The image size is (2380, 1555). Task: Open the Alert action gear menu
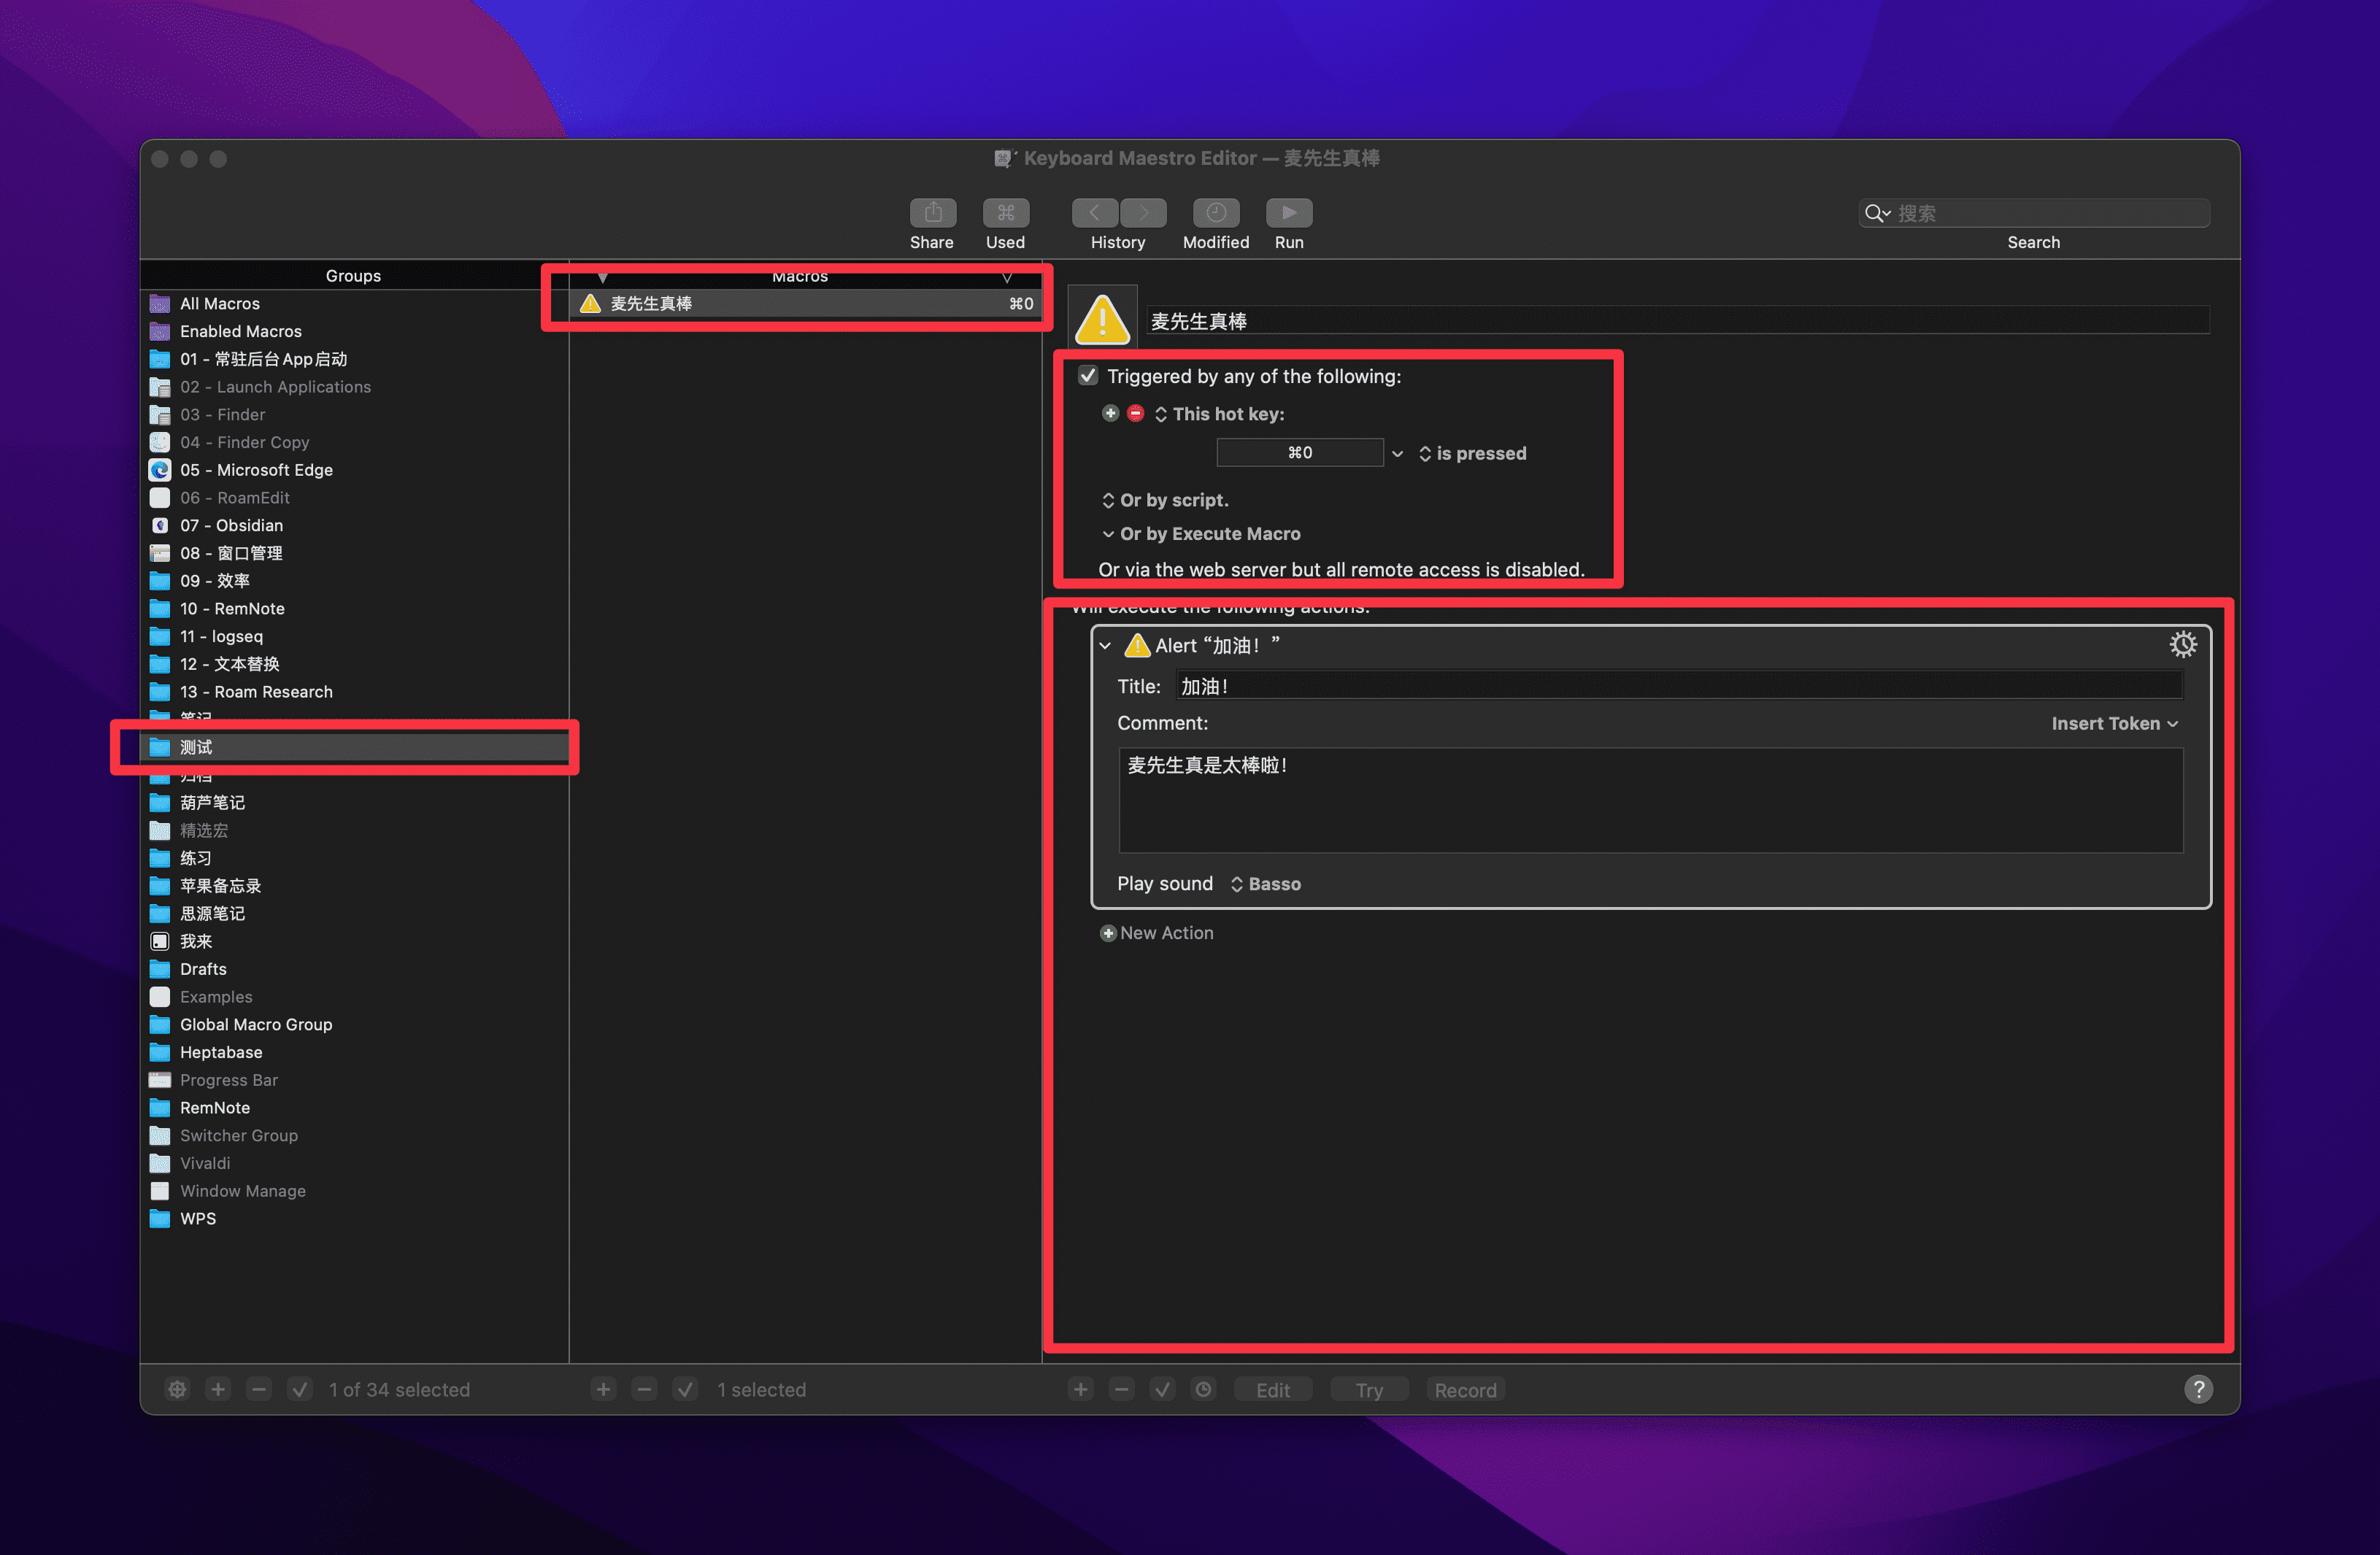coord(2182,644)
